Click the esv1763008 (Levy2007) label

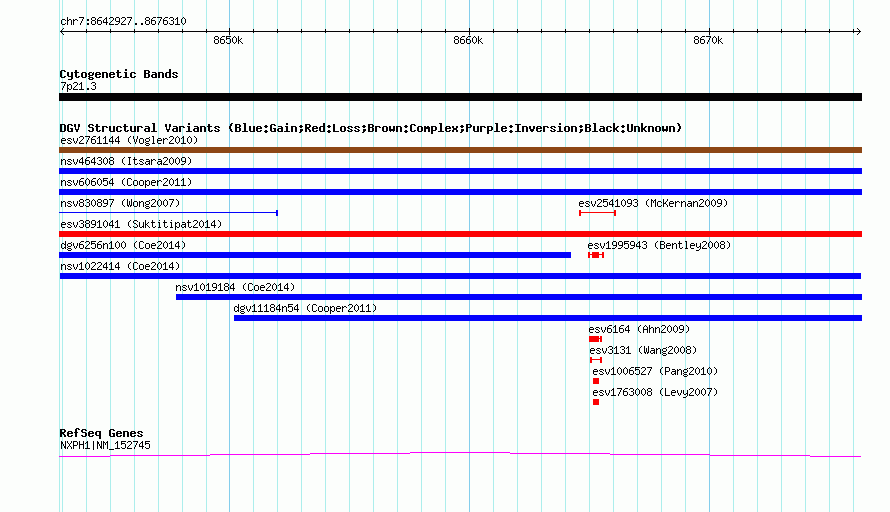655,392
